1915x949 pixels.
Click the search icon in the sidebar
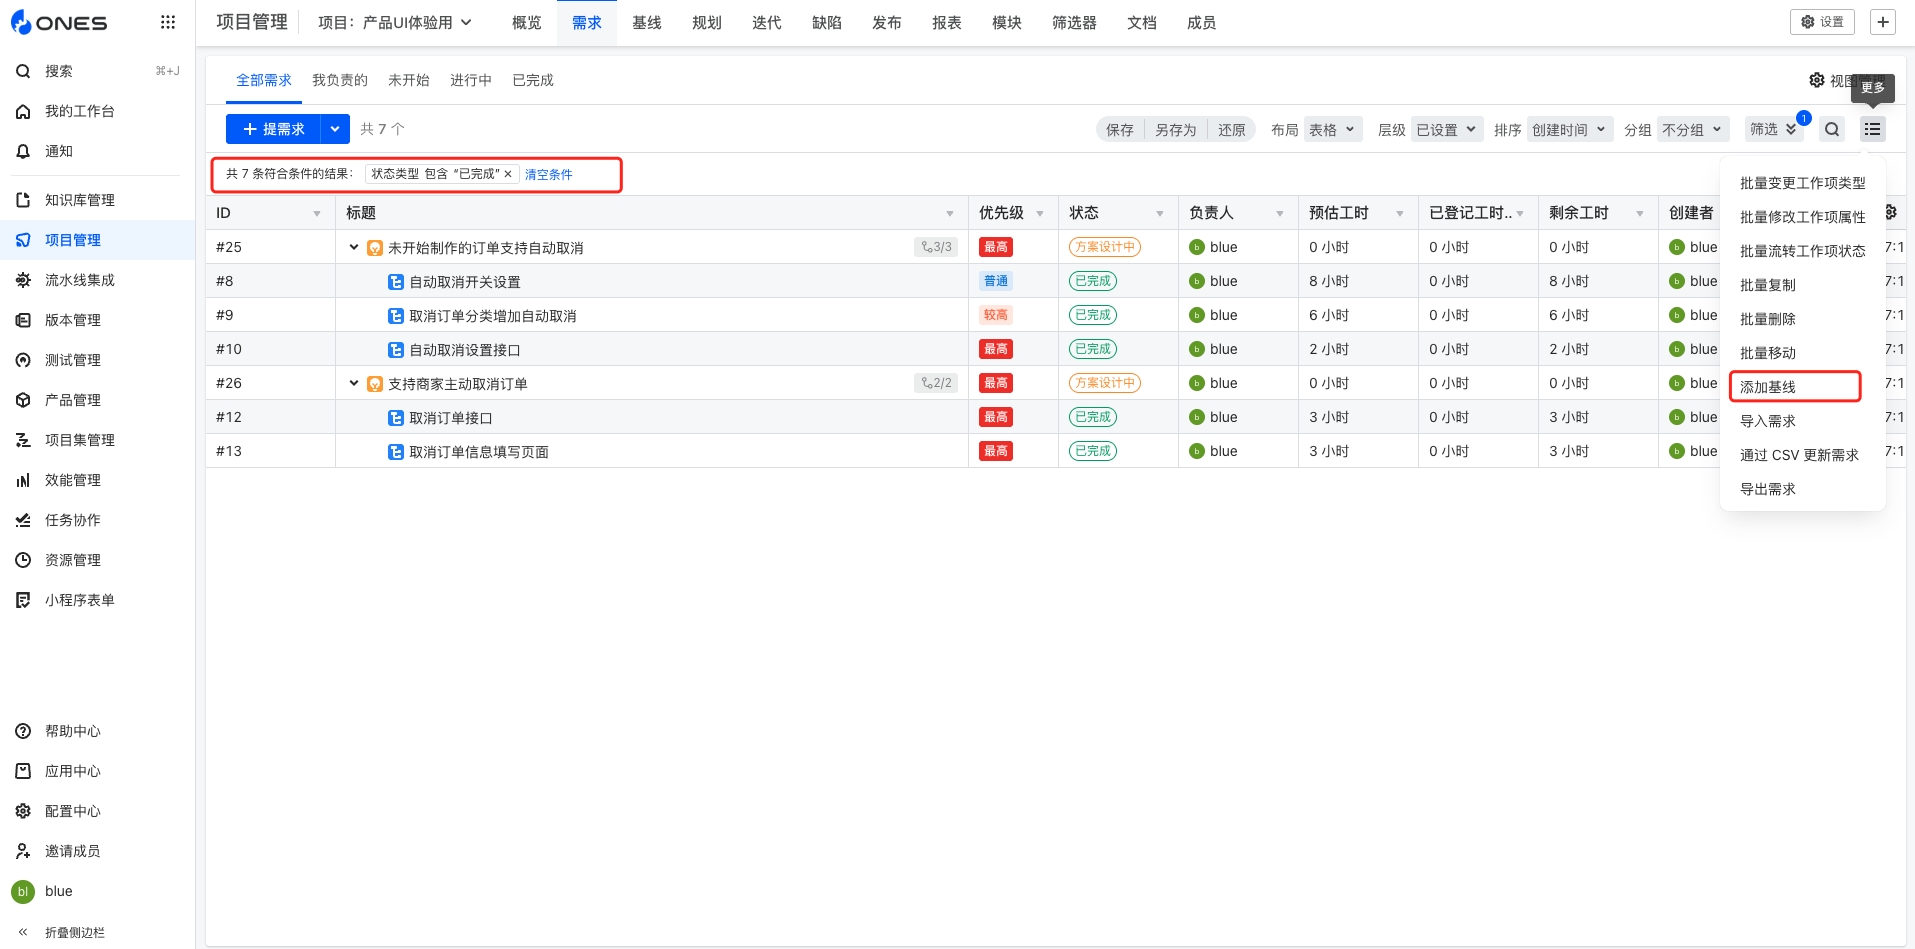click(23, 71)
